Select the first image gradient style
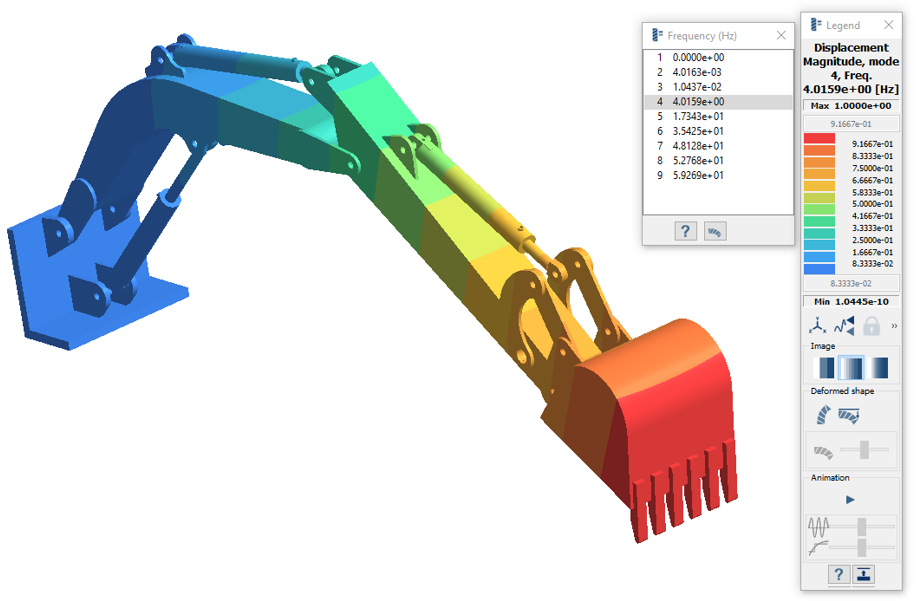 [824, 368]
